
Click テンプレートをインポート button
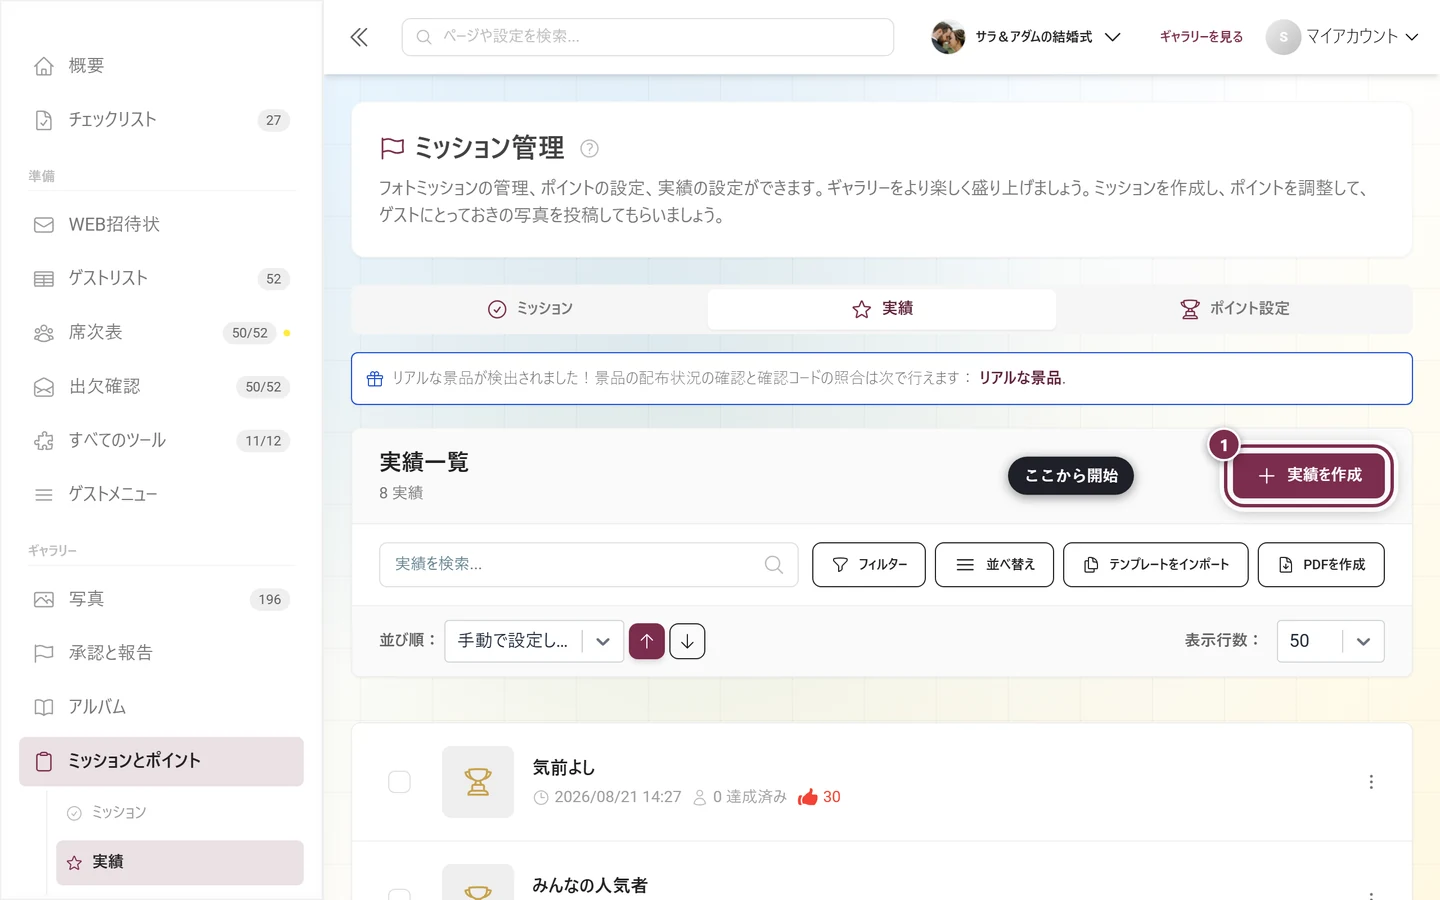1156,565
